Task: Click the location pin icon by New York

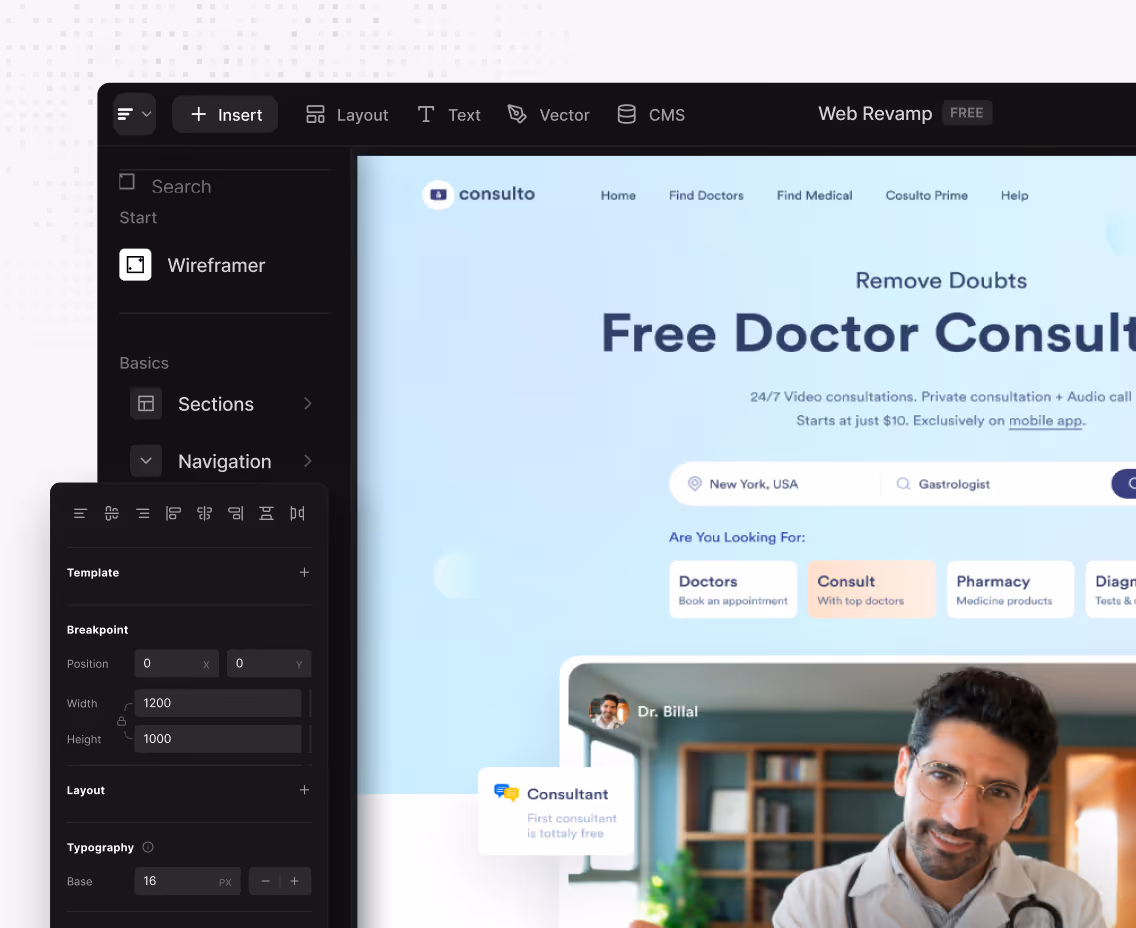Action: tap(695, 483)
